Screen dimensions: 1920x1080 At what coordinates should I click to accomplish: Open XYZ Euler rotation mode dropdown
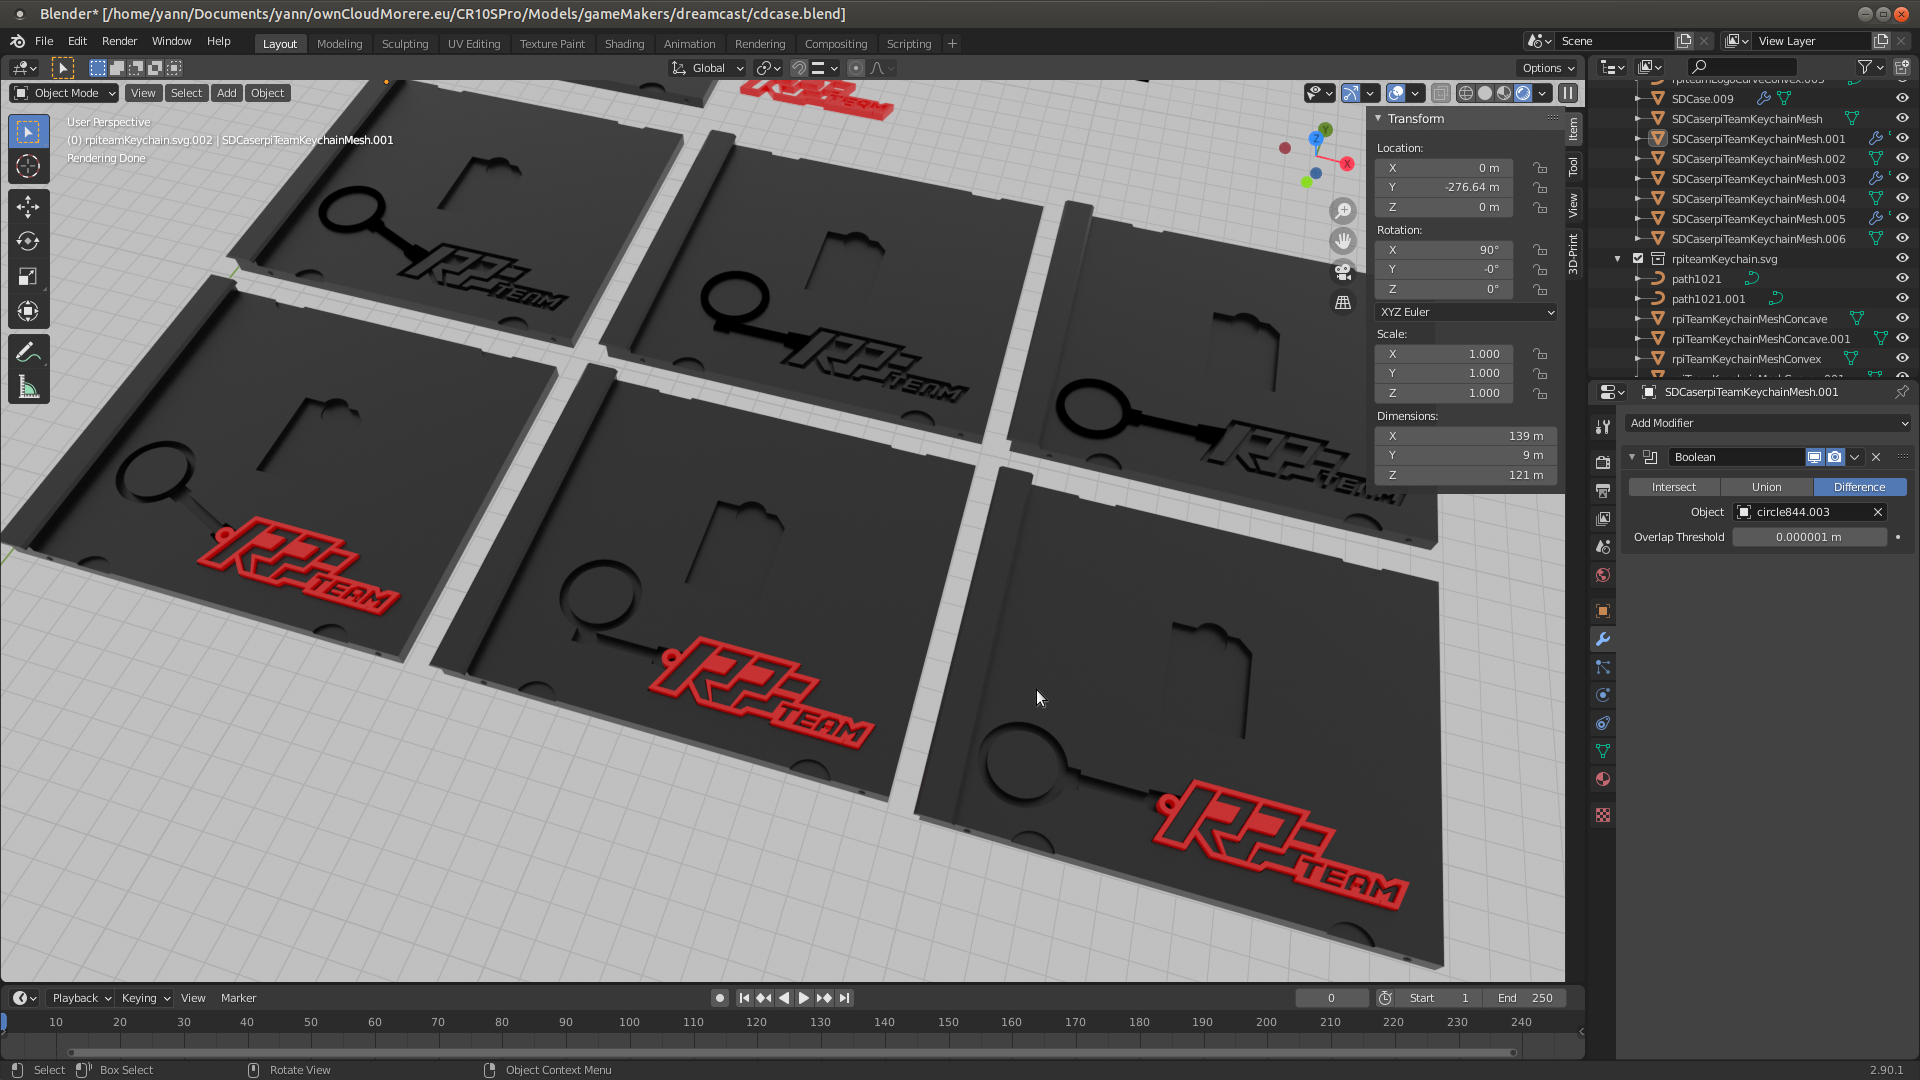tap(1466, 312)
